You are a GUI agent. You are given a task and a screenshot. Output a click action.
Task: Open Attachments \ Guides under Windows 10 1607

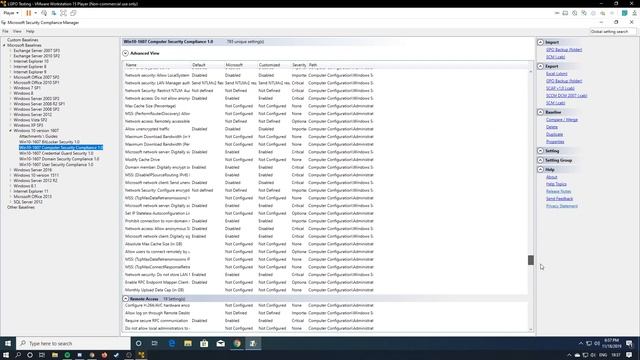[38, 136]
